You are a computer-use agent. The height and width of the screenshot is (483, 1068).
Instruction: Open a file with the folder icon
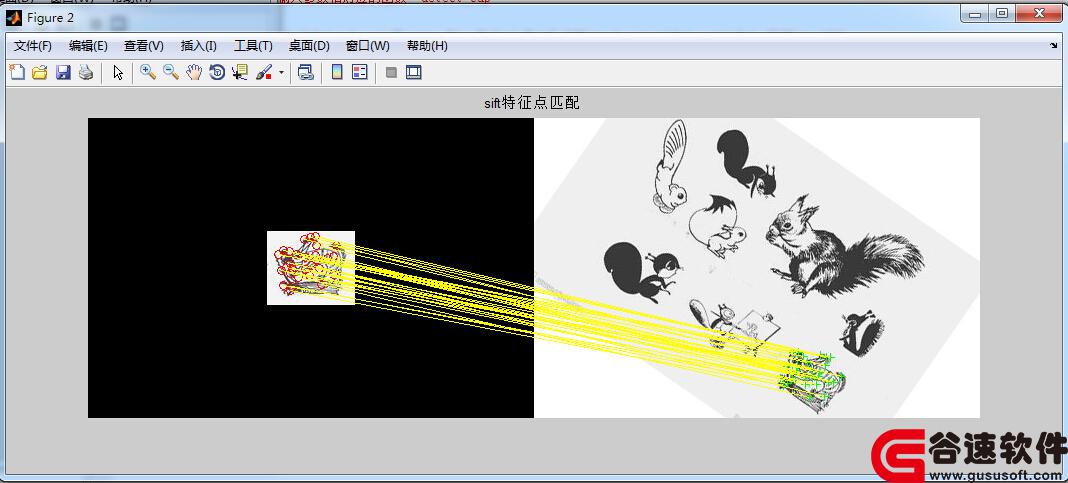[x=40, y=72]
